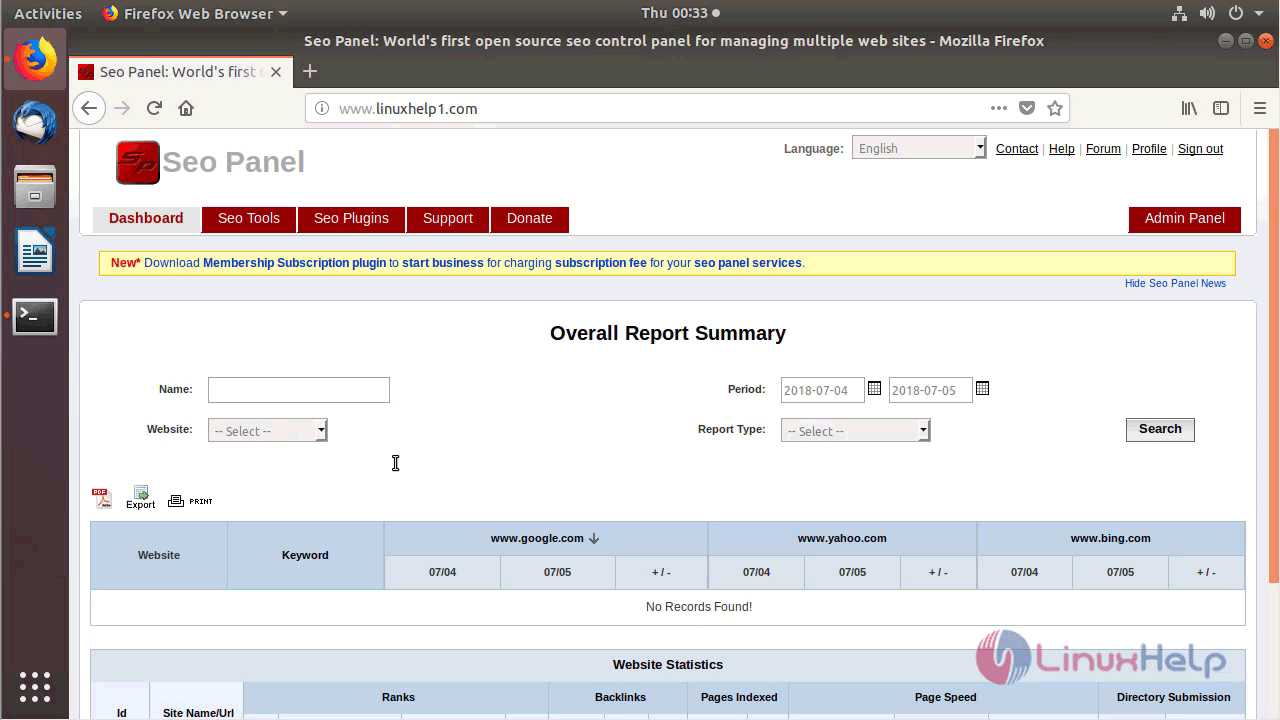Click the Keyword column header
This screenshot has width=1280, height=720.
[305, 555]
